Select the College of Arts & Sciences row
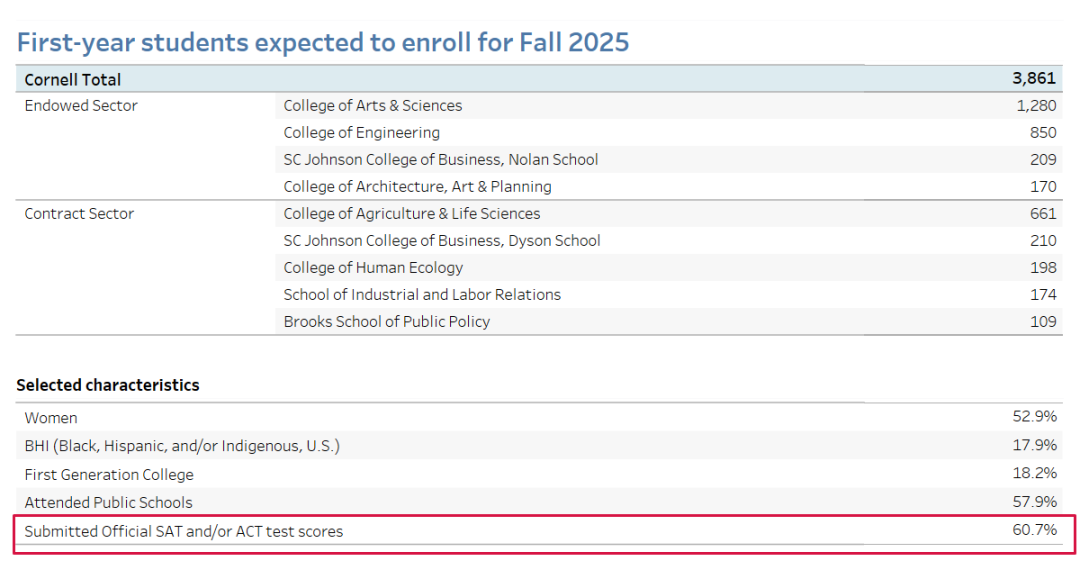Screen dimensions: 1080x570 pyautogui.click(x=372, y=106)
